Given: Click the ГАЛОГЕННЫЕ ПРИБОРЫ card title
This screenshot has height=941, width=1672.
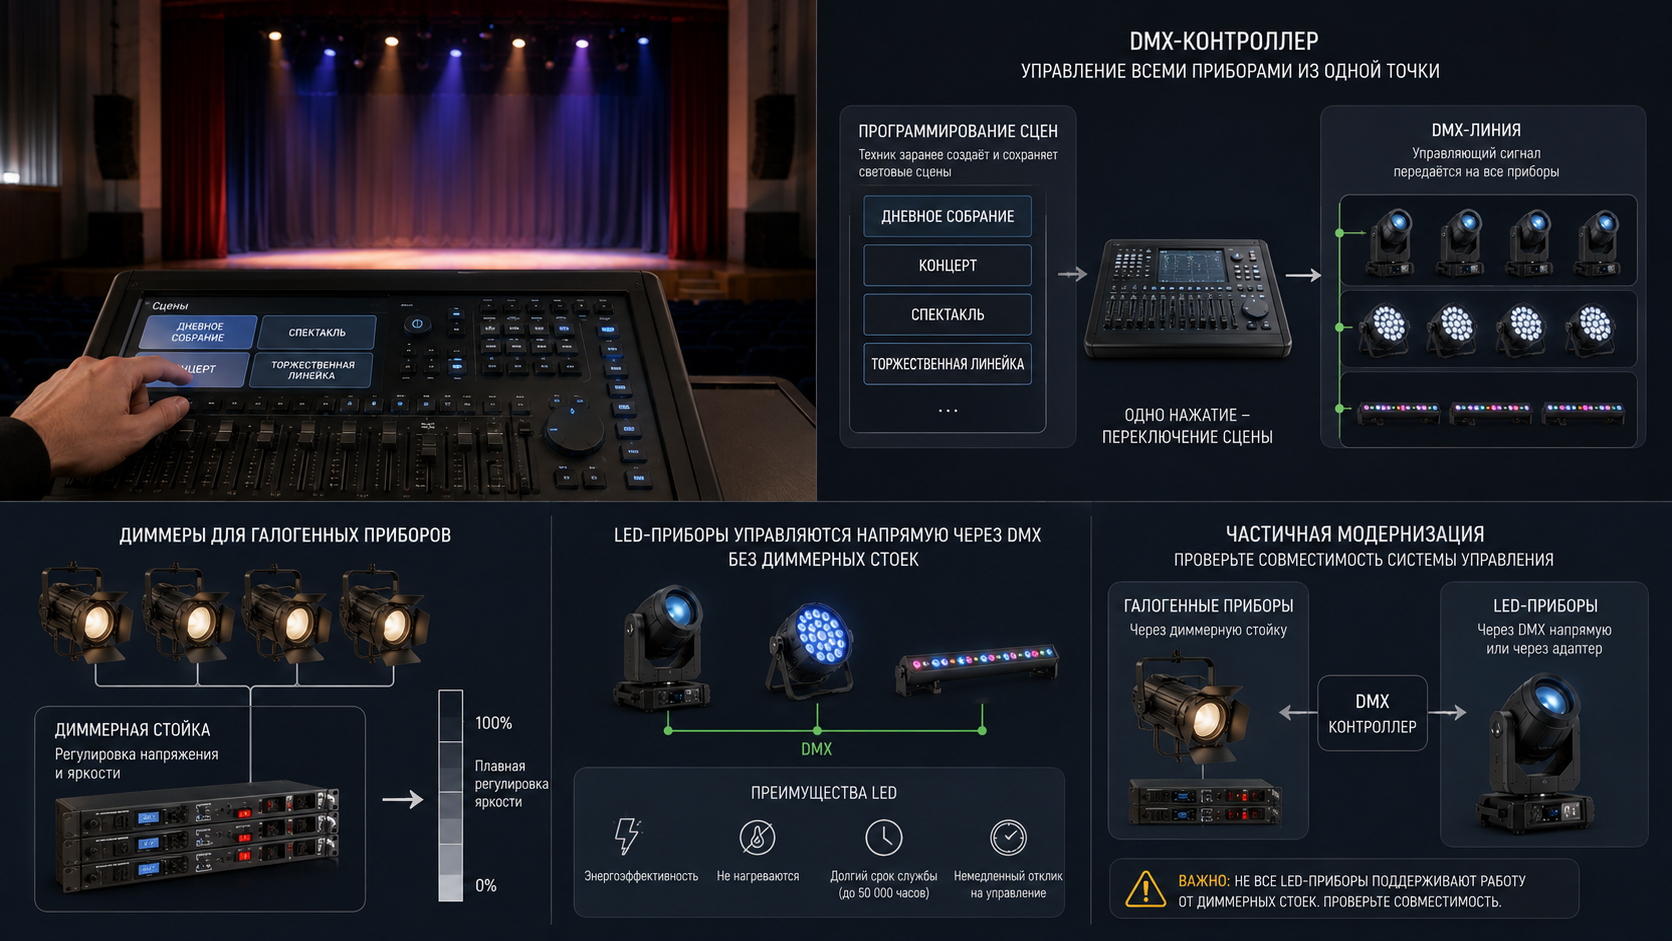Looking at the screenshot, I should [x=1208, y=606].
